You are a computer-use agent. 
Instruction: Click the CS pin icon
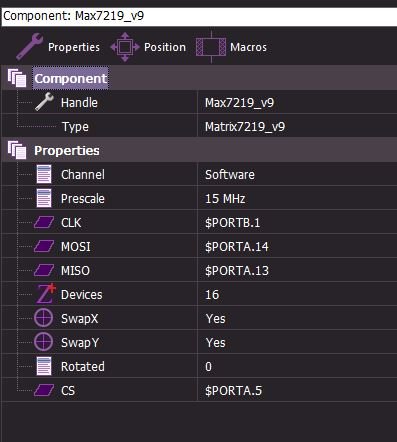pyautogui.click(x=44, y=390)
